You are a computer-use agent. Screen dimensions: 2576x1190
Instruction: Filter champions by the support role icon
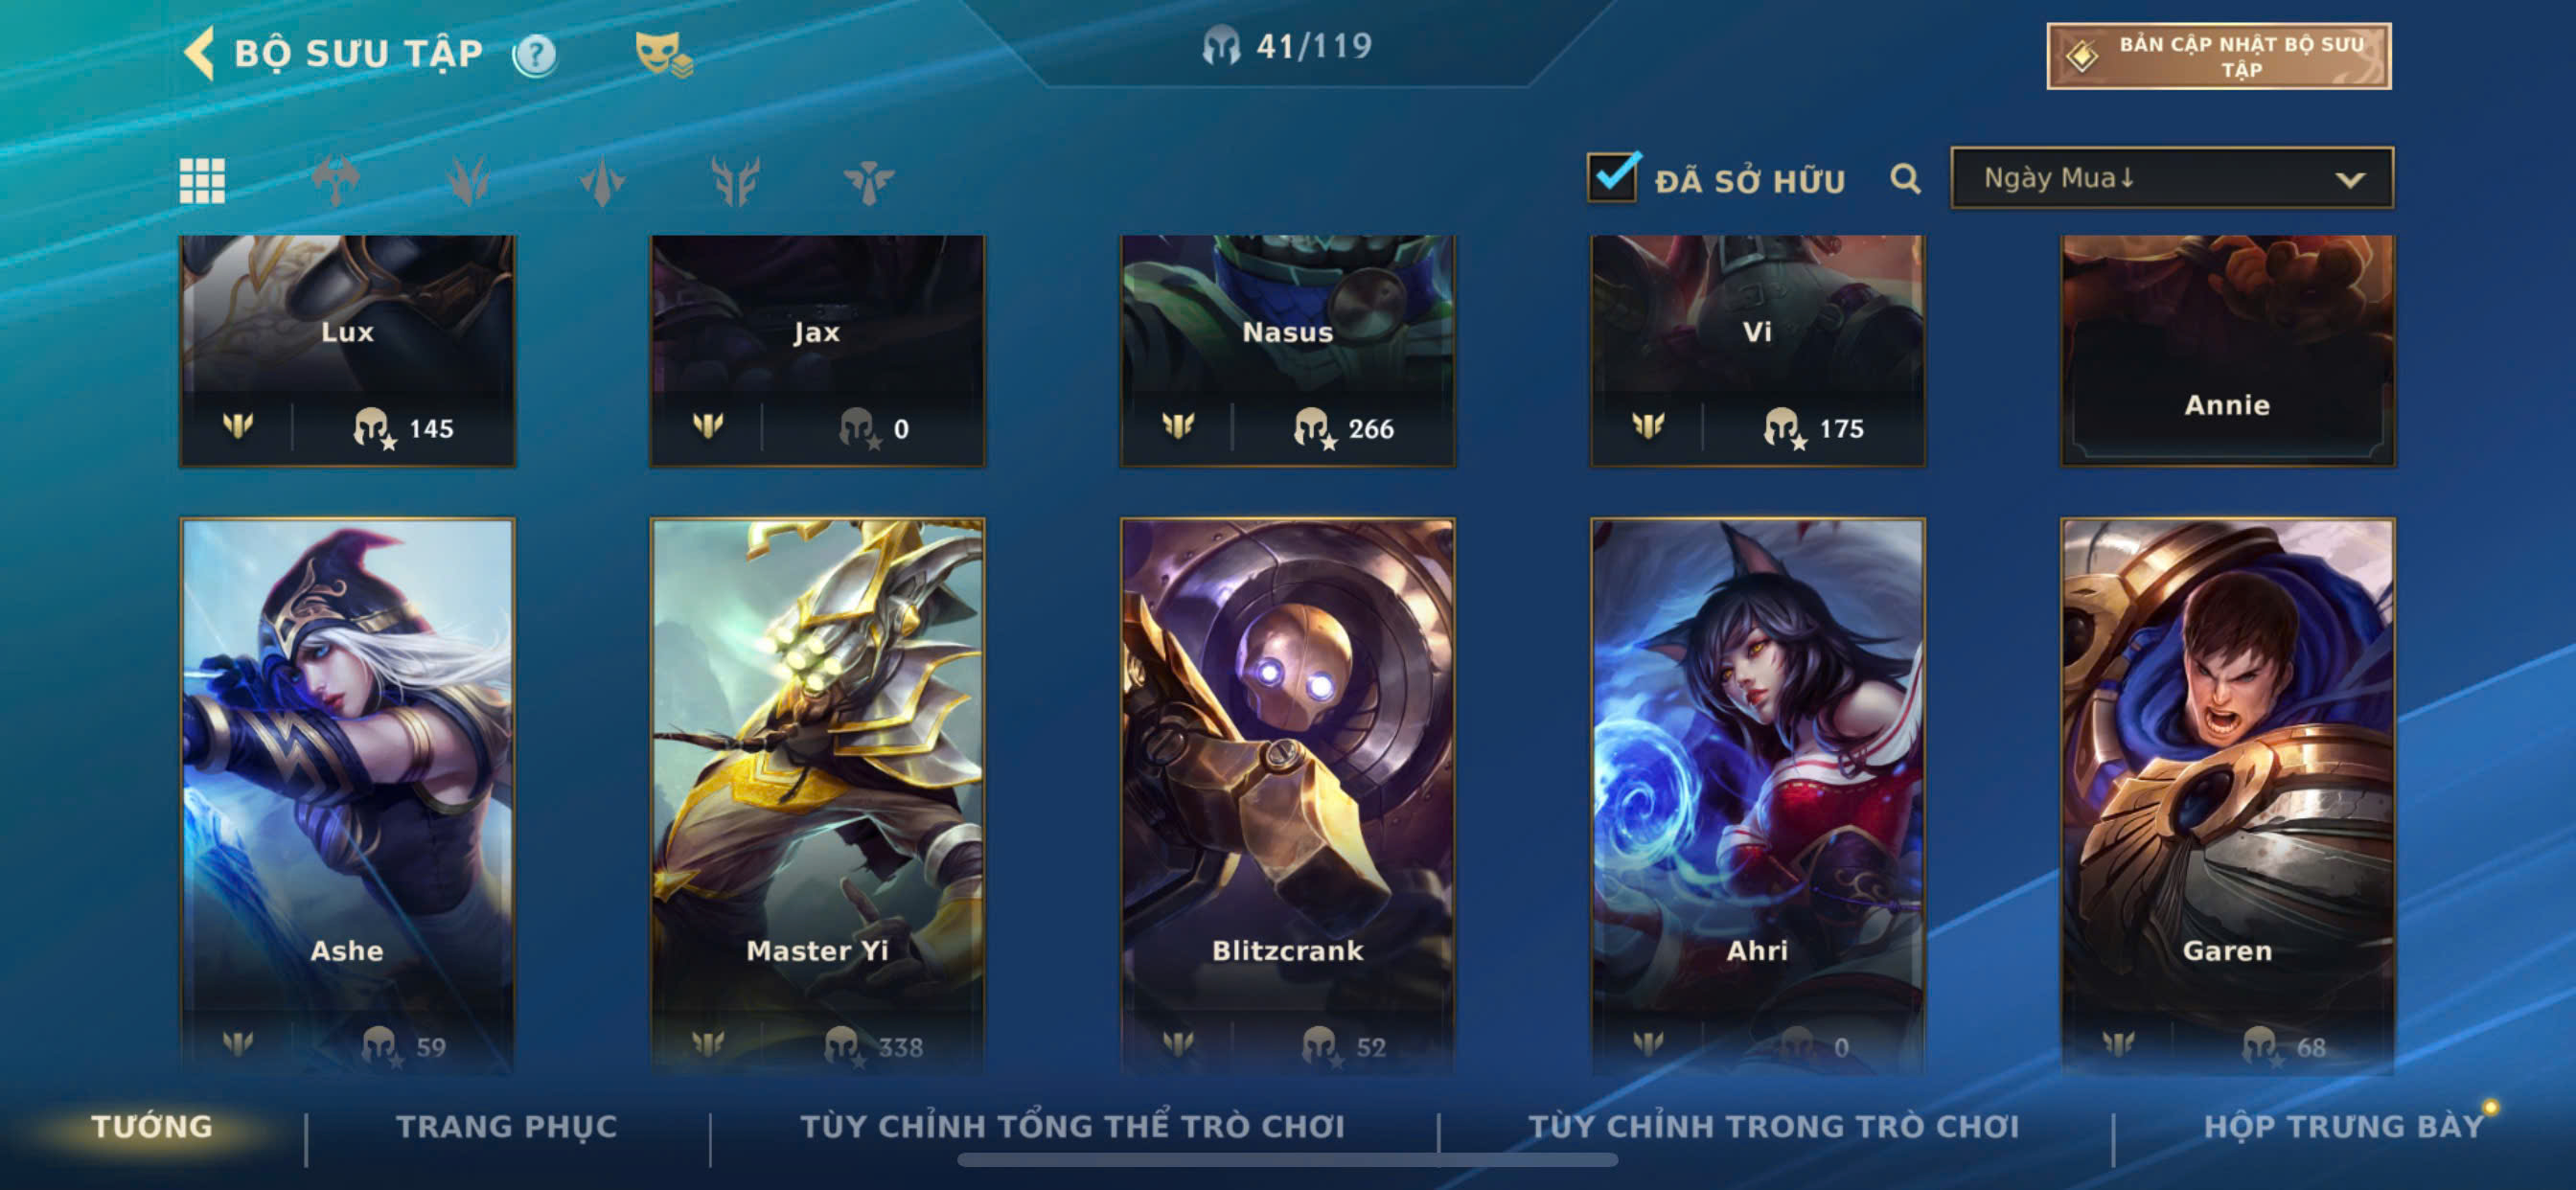click(868, 181)
